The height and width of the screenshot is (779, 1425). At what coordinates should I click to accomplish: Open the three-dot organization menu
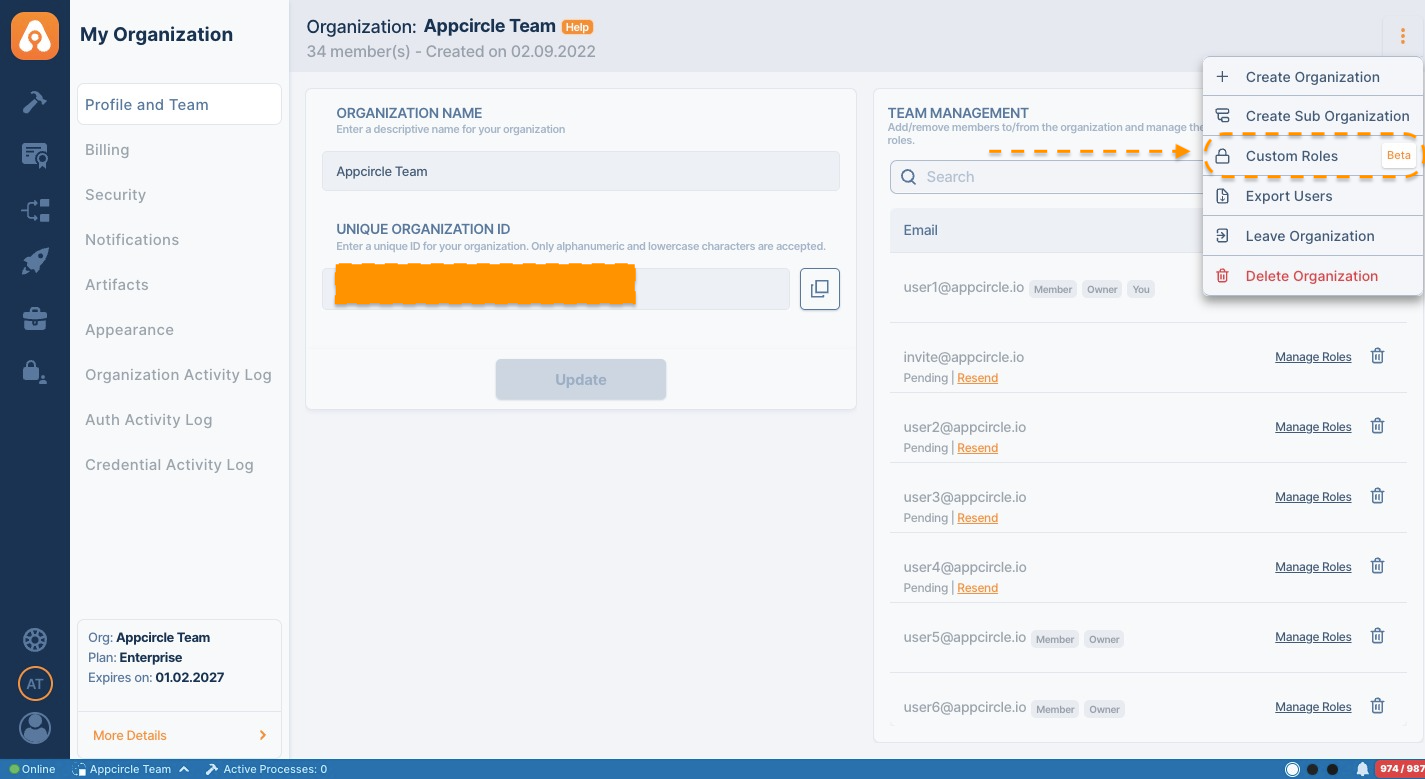pos(1403,37)
